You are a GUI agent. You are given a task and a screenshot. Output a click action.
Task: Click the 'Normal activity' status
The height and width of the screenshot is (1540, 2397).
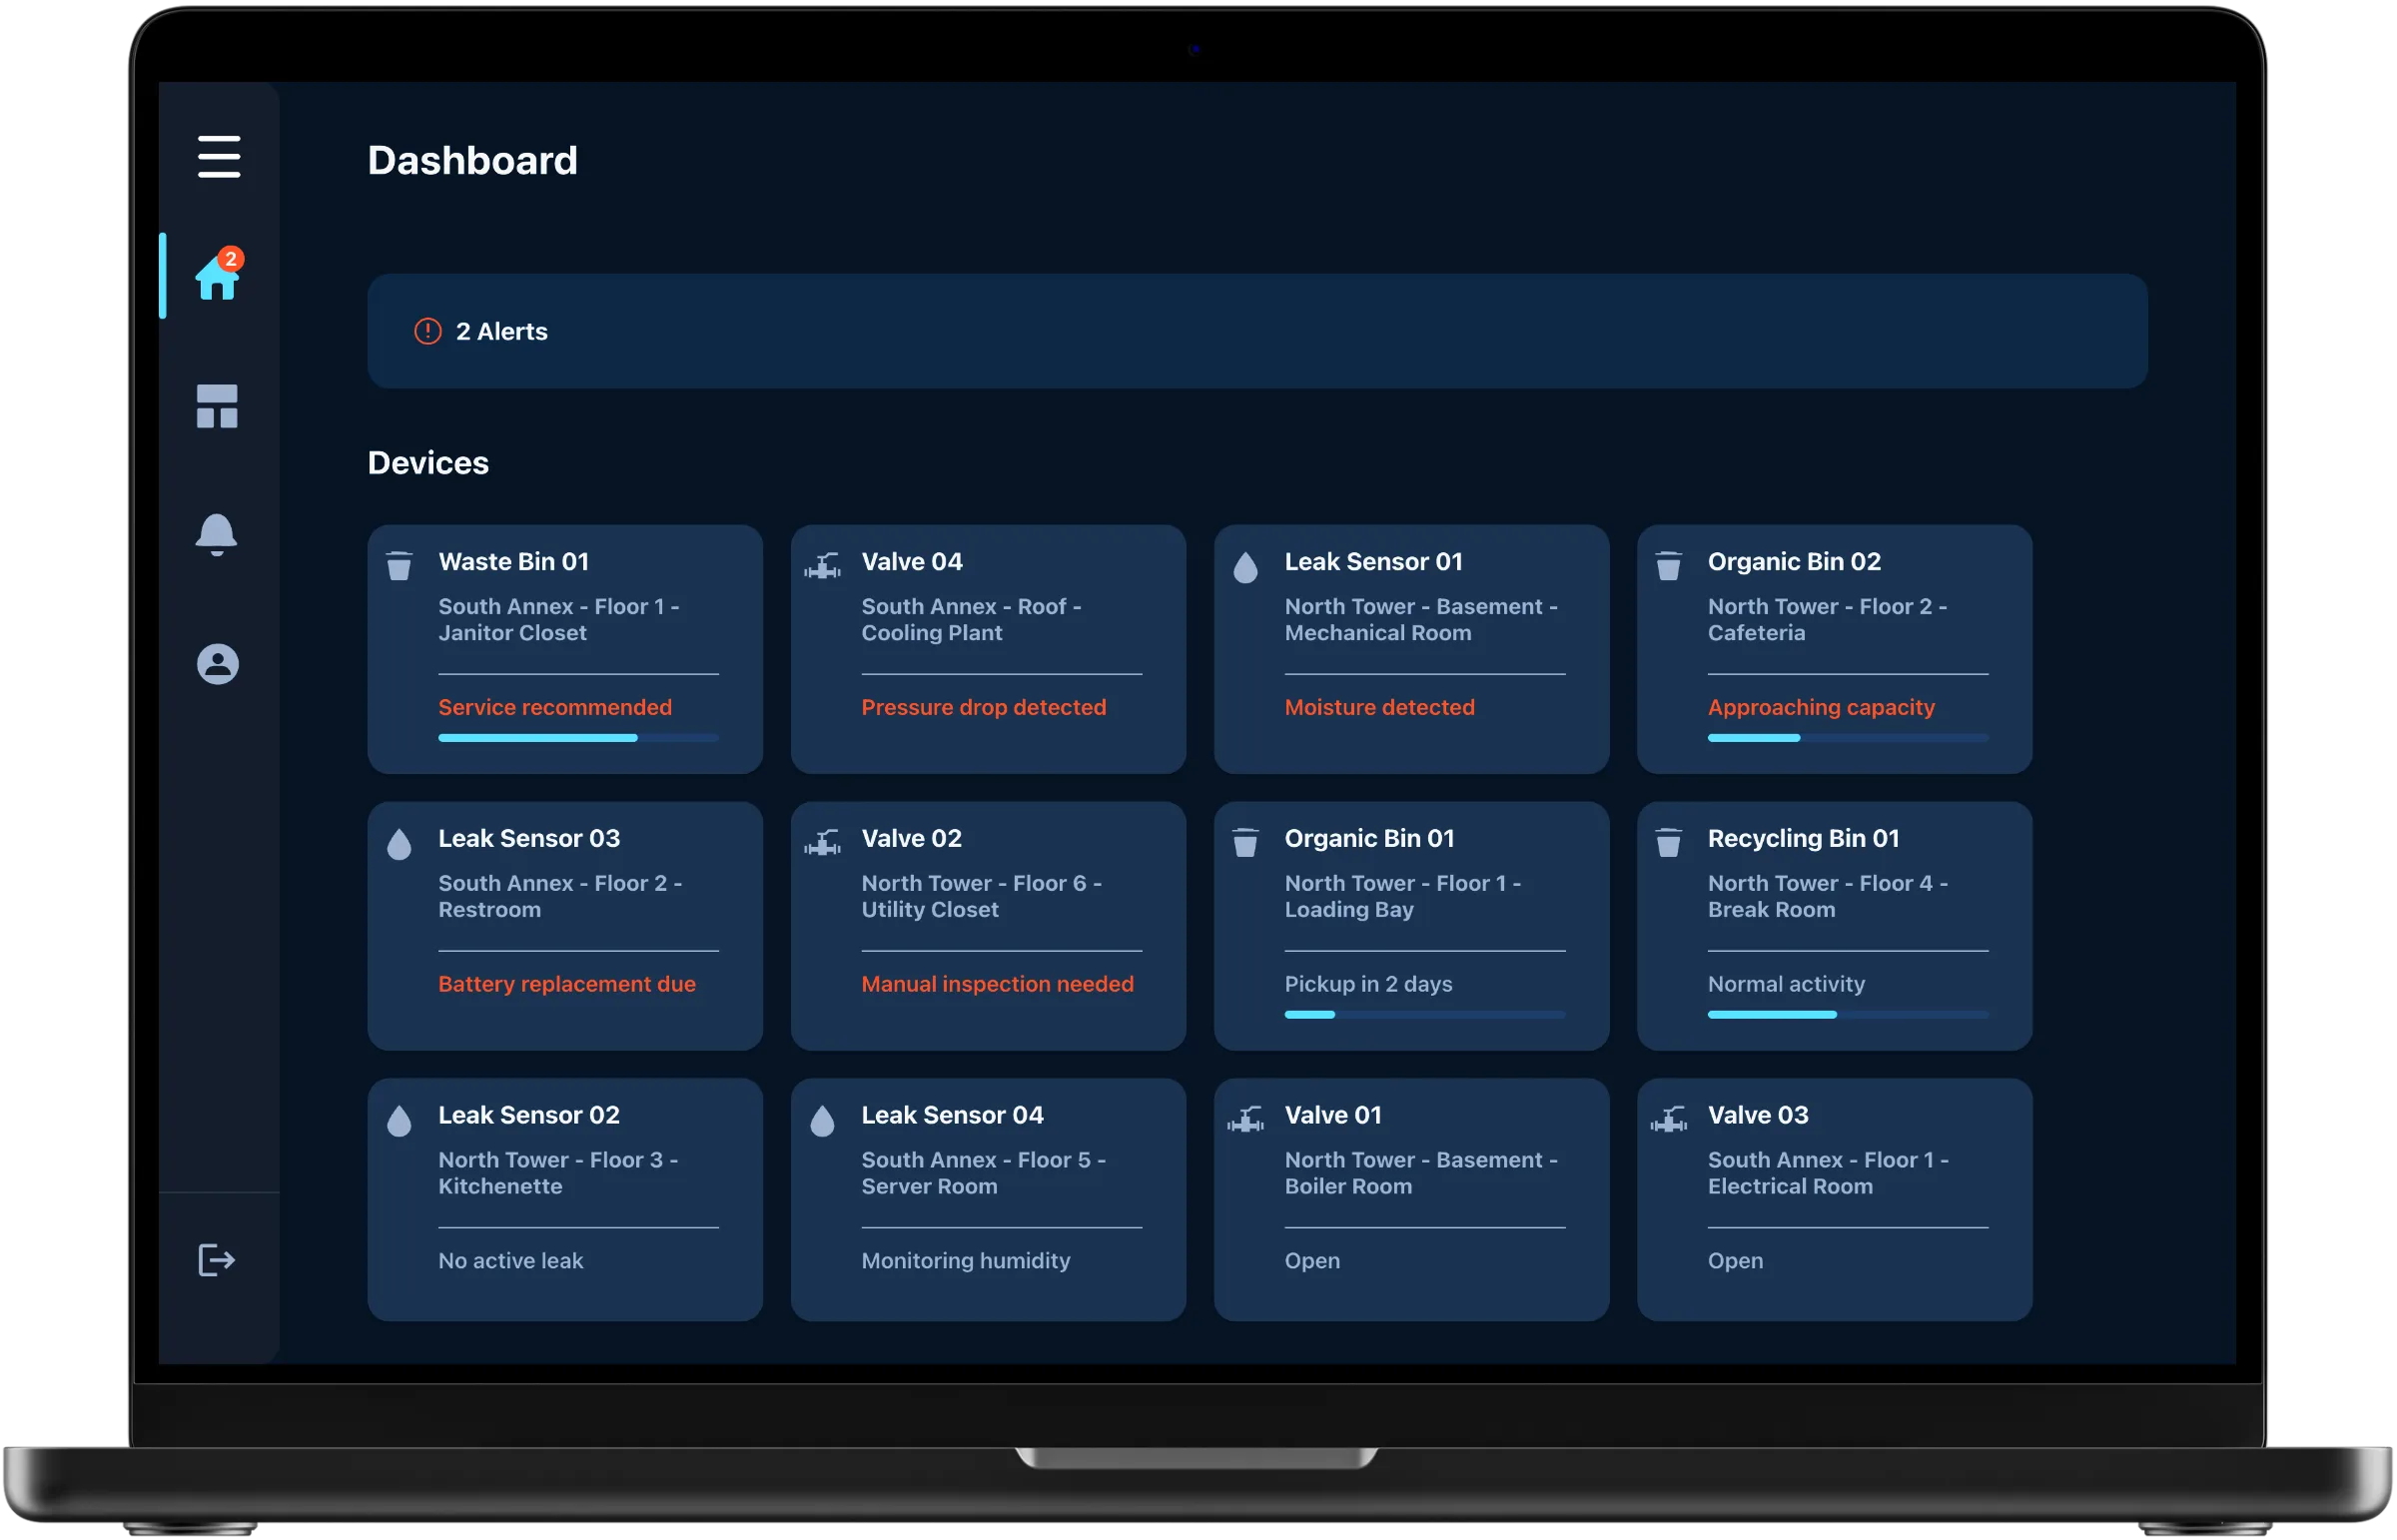pos(1786,984)
